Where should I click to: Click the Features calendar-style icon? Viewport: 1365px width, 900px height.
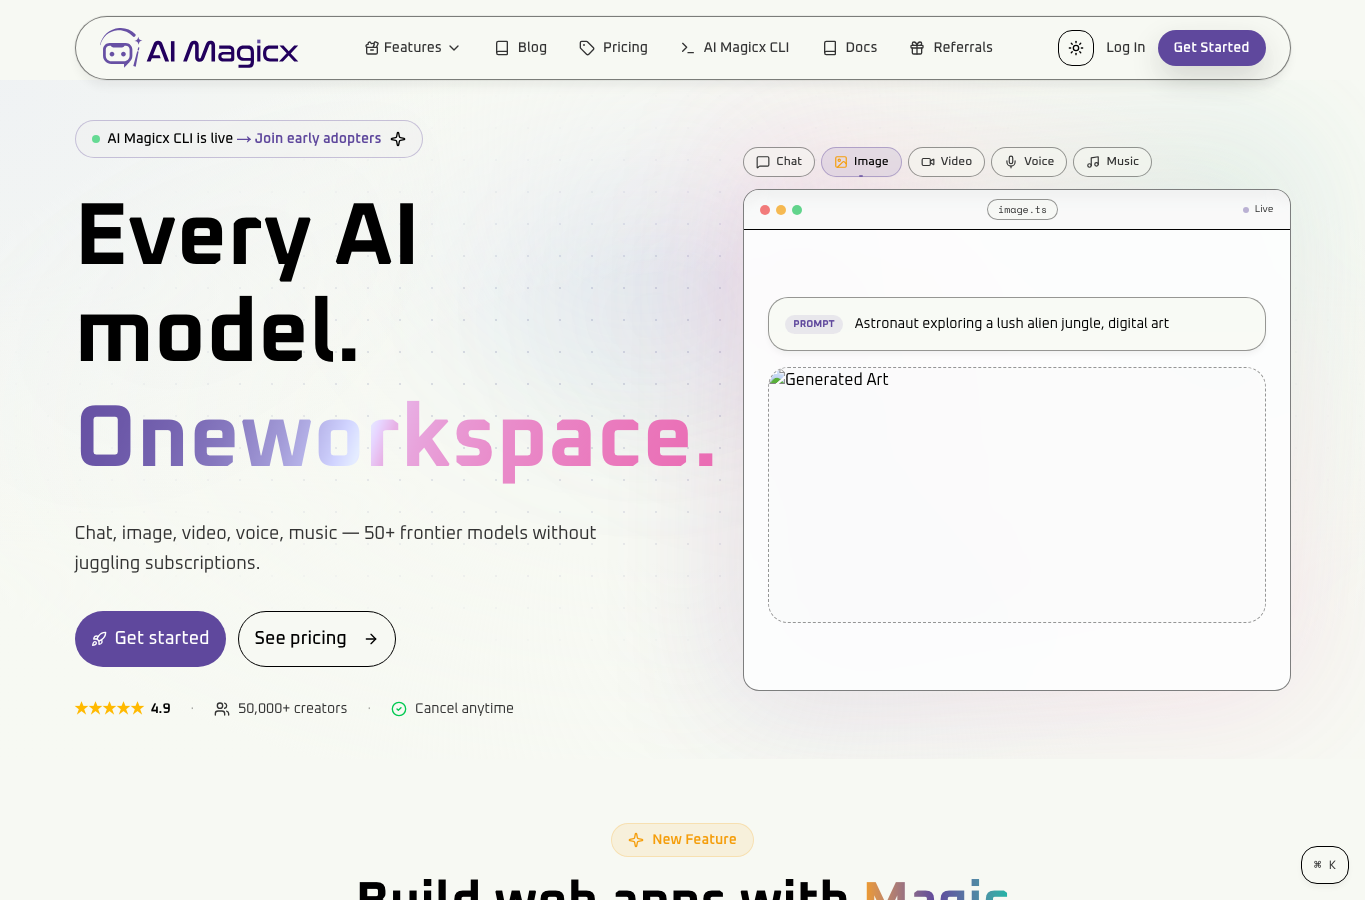[372, 48]
